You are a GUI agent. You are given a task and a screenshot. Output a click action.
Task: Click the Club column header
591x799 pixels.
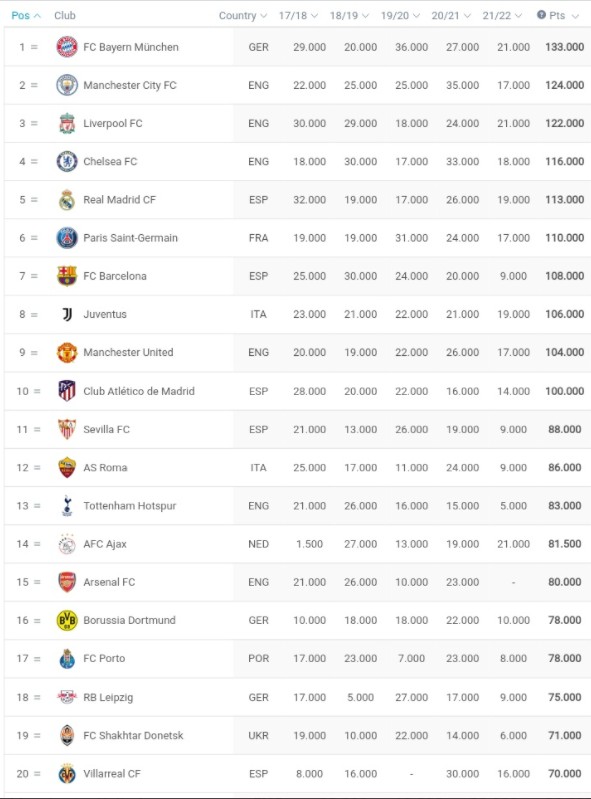(x=65, y=16)
